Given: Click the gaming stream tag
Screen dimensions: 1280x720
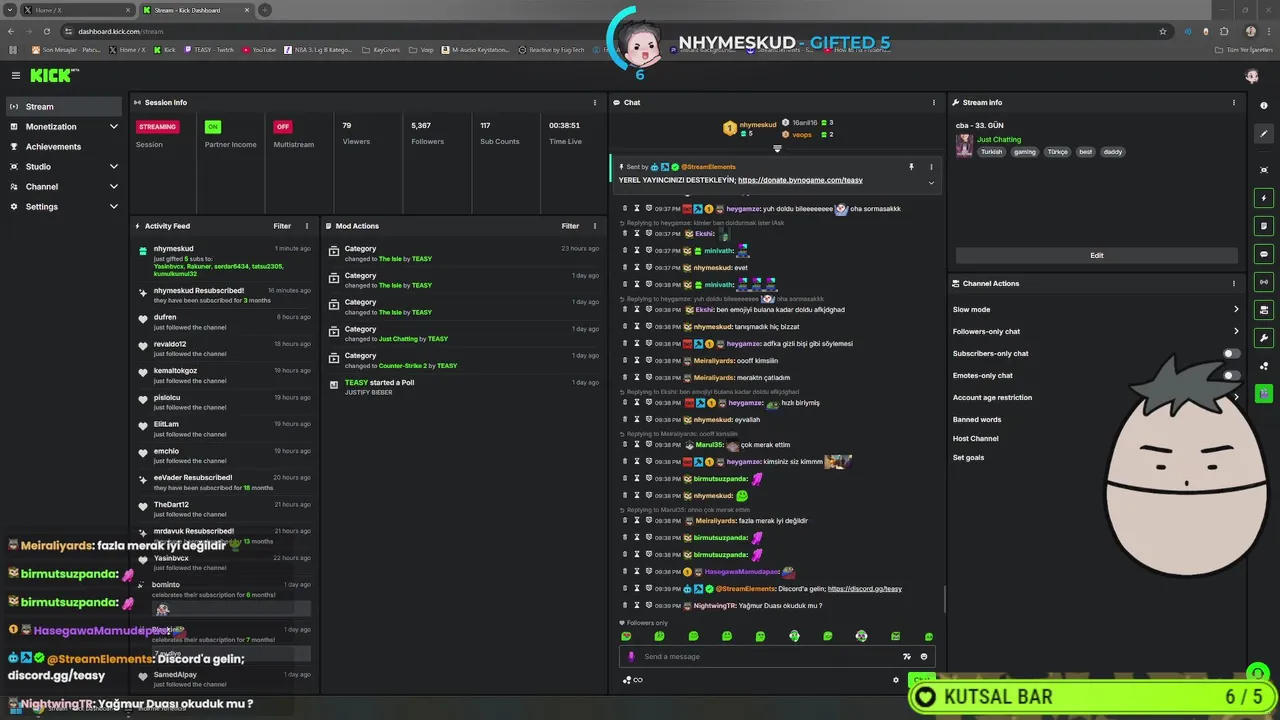Looking at the screenshot, I should pyautogui.click(x=1025, y=152).
